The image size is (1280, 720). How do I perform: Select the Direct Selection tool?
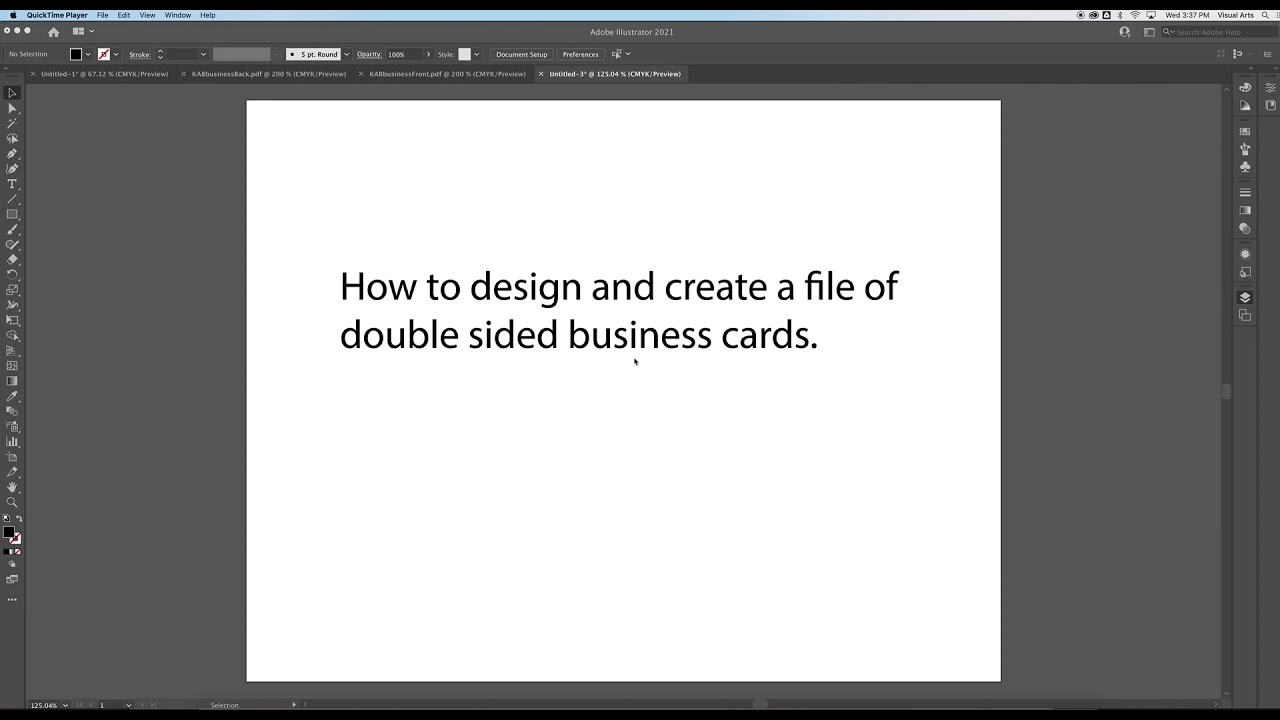click(x=12, y=108)
